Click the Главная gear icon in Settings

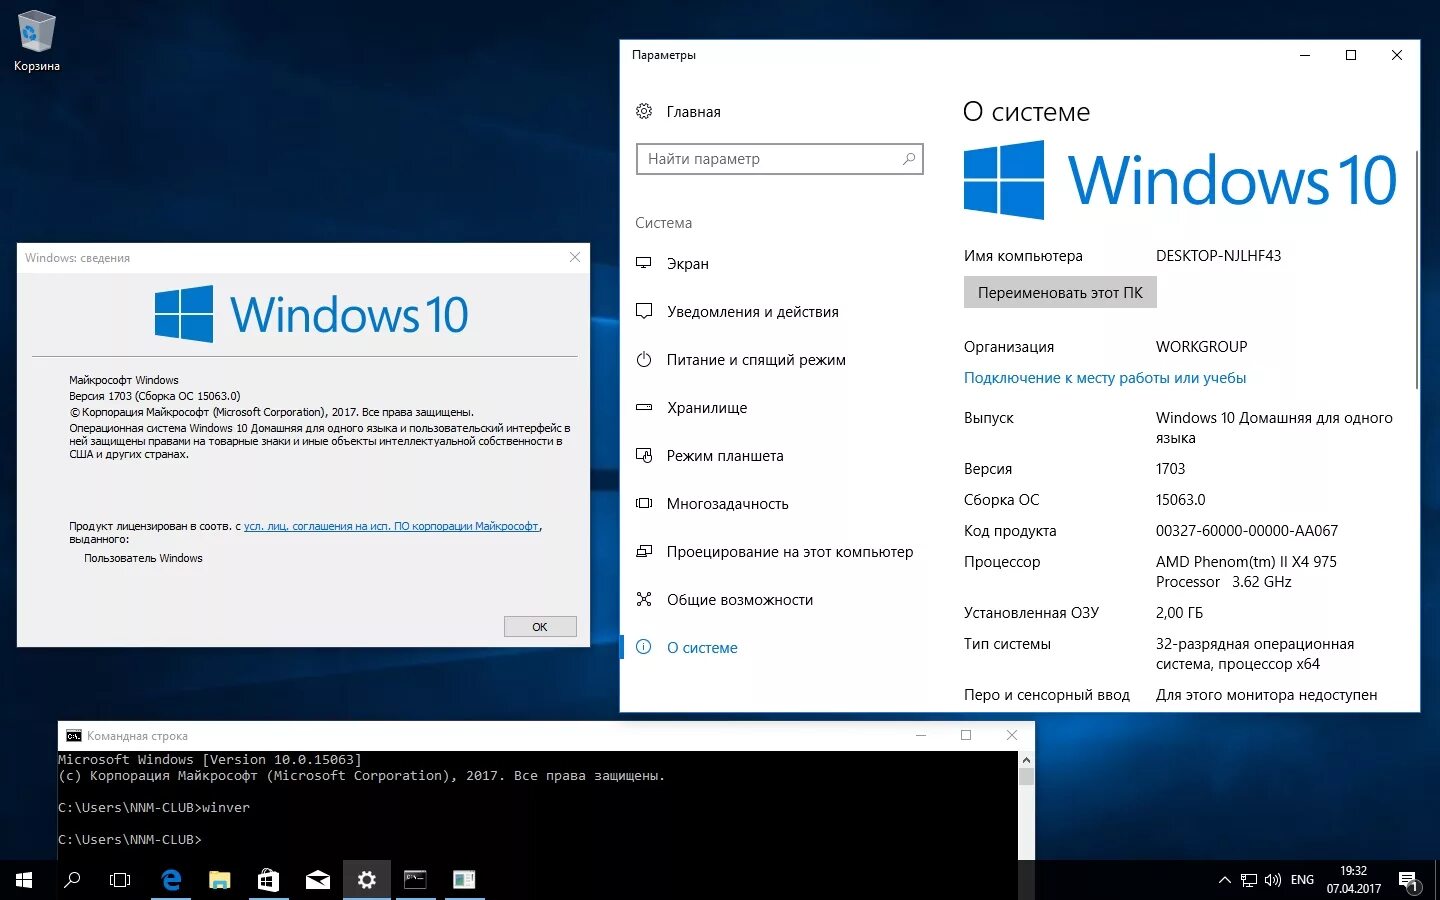[644, 111]
